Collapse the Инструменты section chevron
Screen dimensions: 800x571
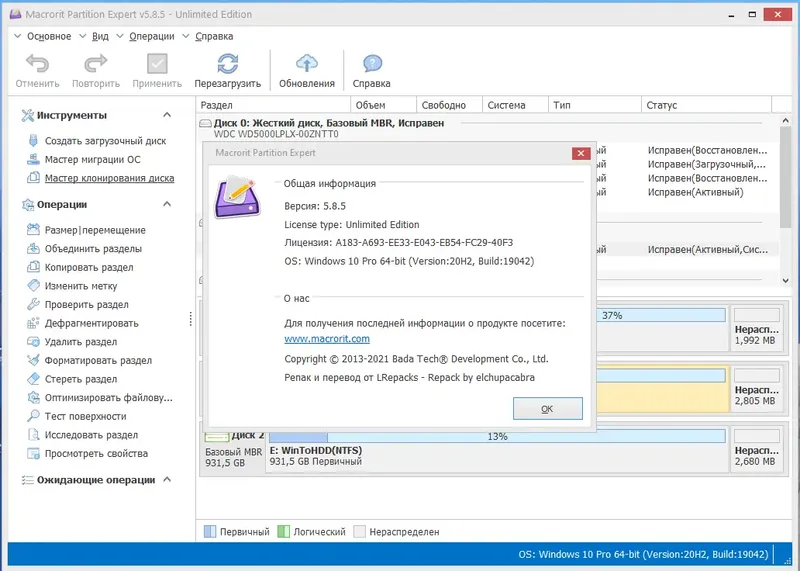pyautogui.click(x=167, y=115)
